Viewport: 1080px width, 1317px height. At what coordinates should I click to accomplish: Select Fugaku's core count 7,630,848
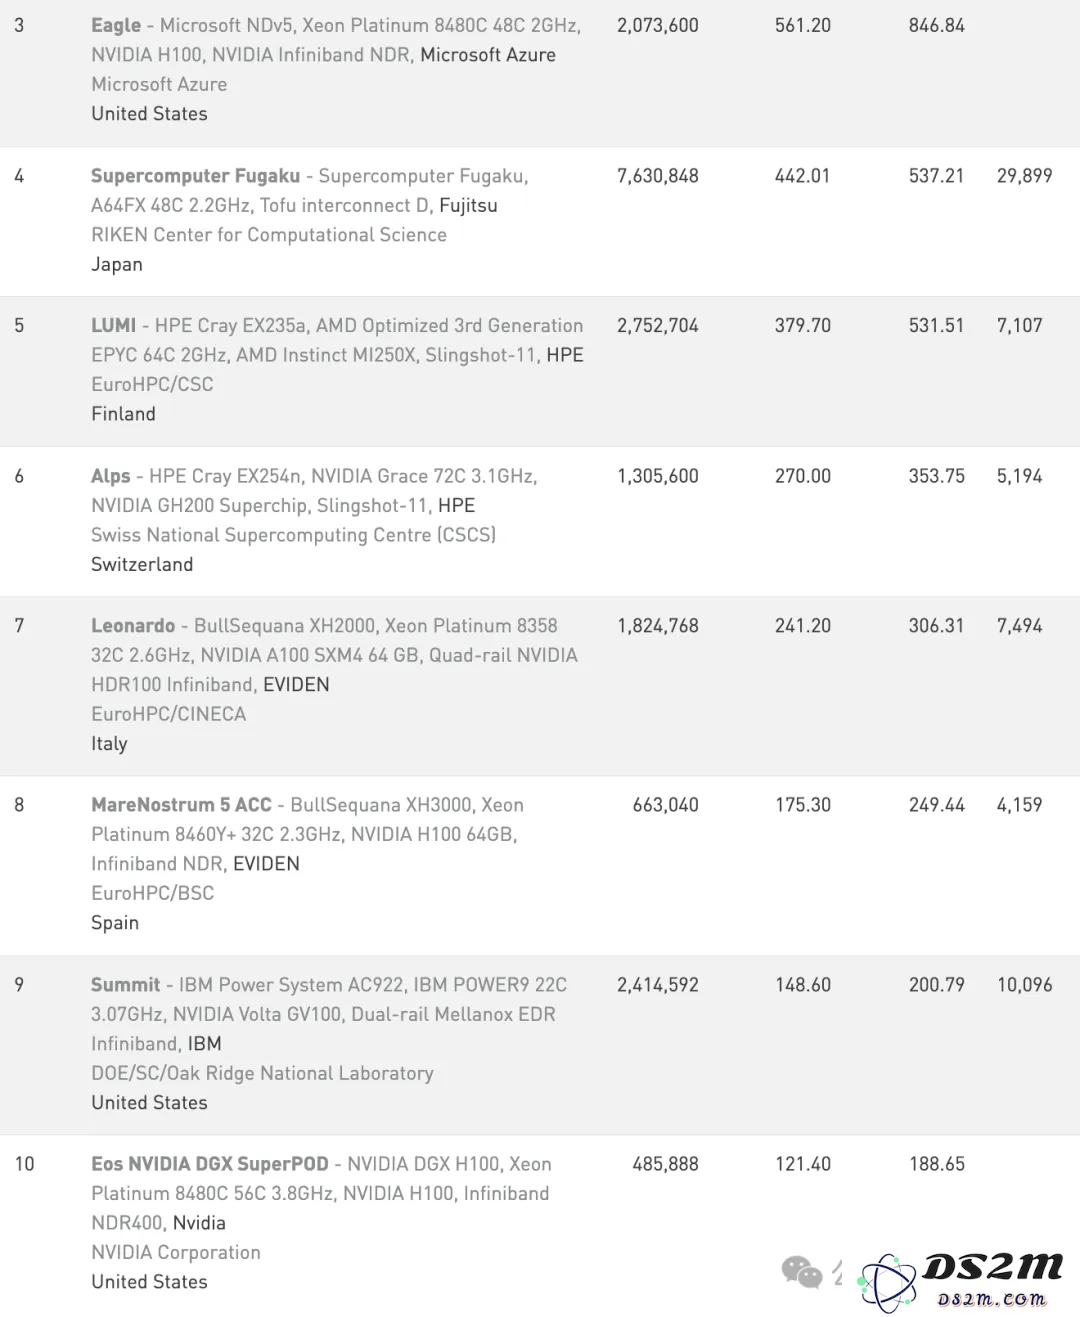coord(658,176)
